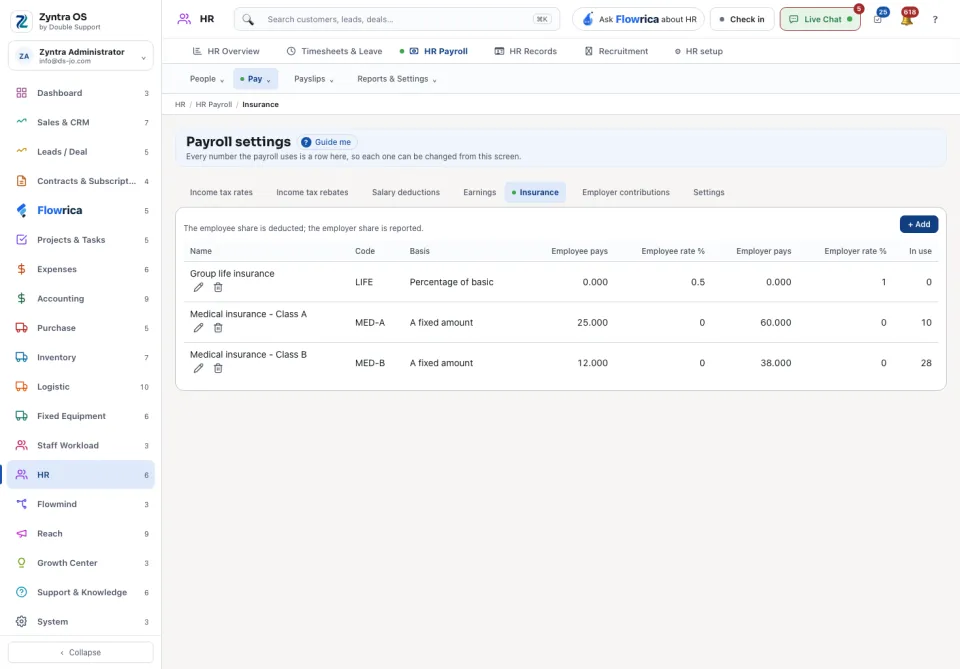Open Income tax rebates tab
Image resolution: width=960 pixels, height=669 pixels.
coord(312,192)
